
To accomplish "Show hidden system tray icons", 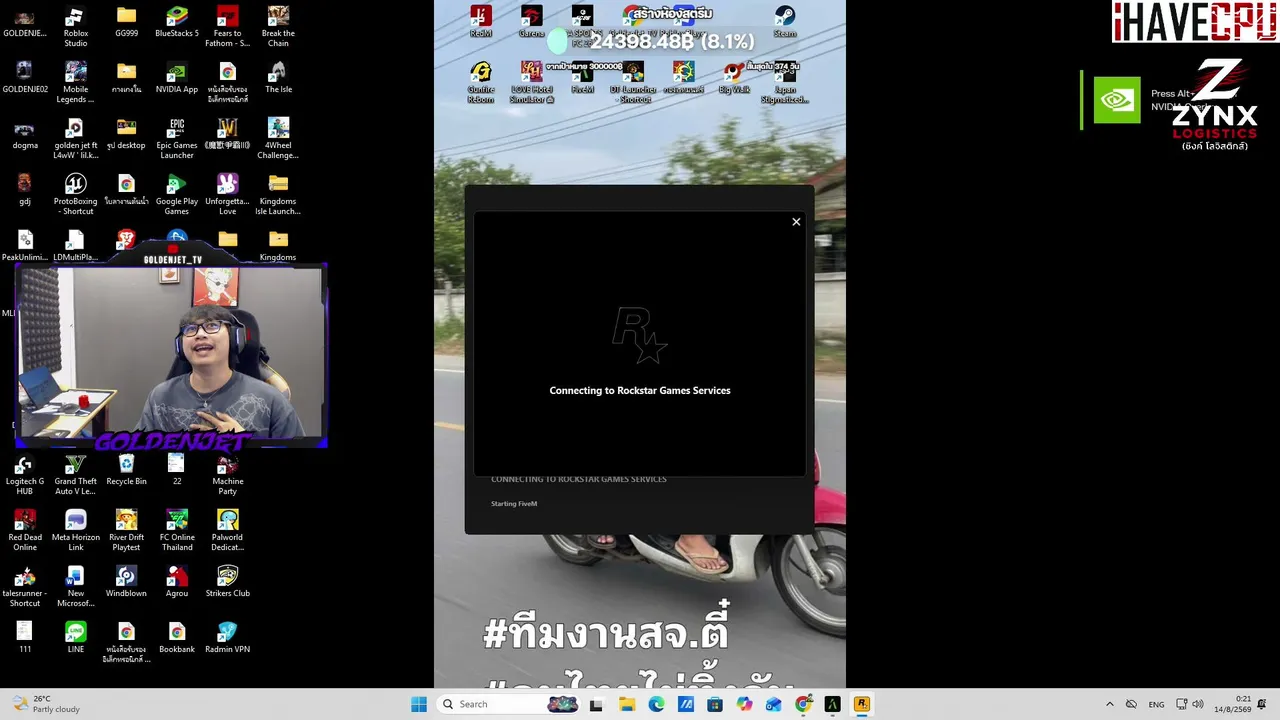I will click(x=1109, y=704).
